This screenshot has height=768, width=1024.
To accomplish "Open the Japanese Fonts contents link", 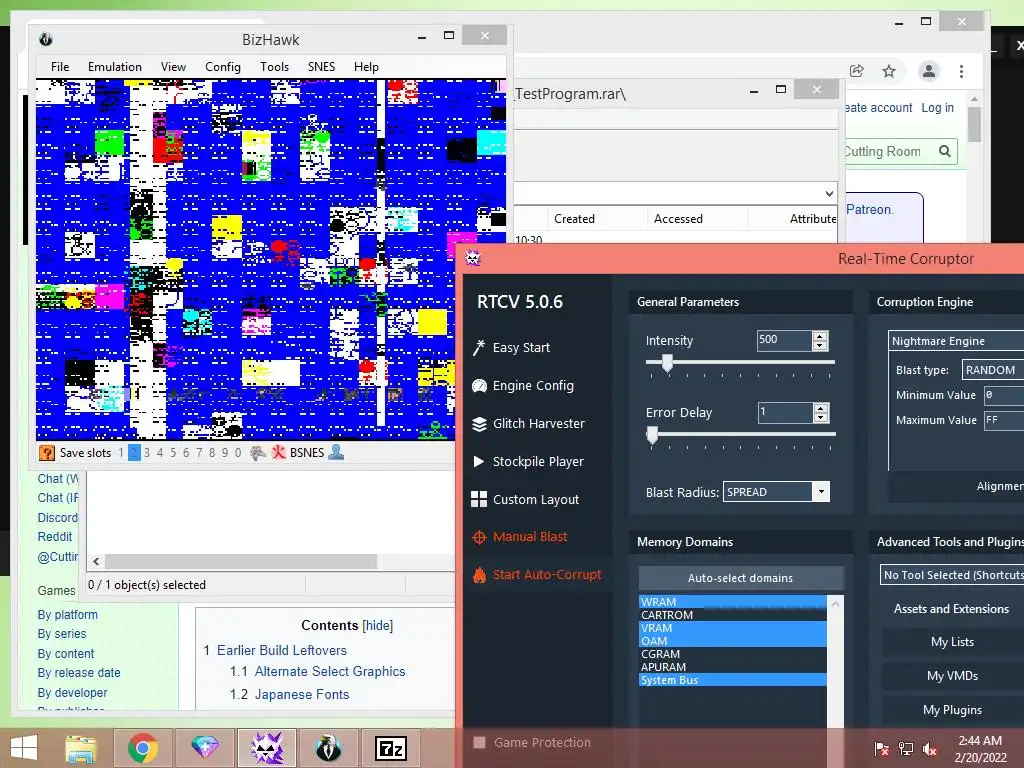I will [x=302, y=694].
